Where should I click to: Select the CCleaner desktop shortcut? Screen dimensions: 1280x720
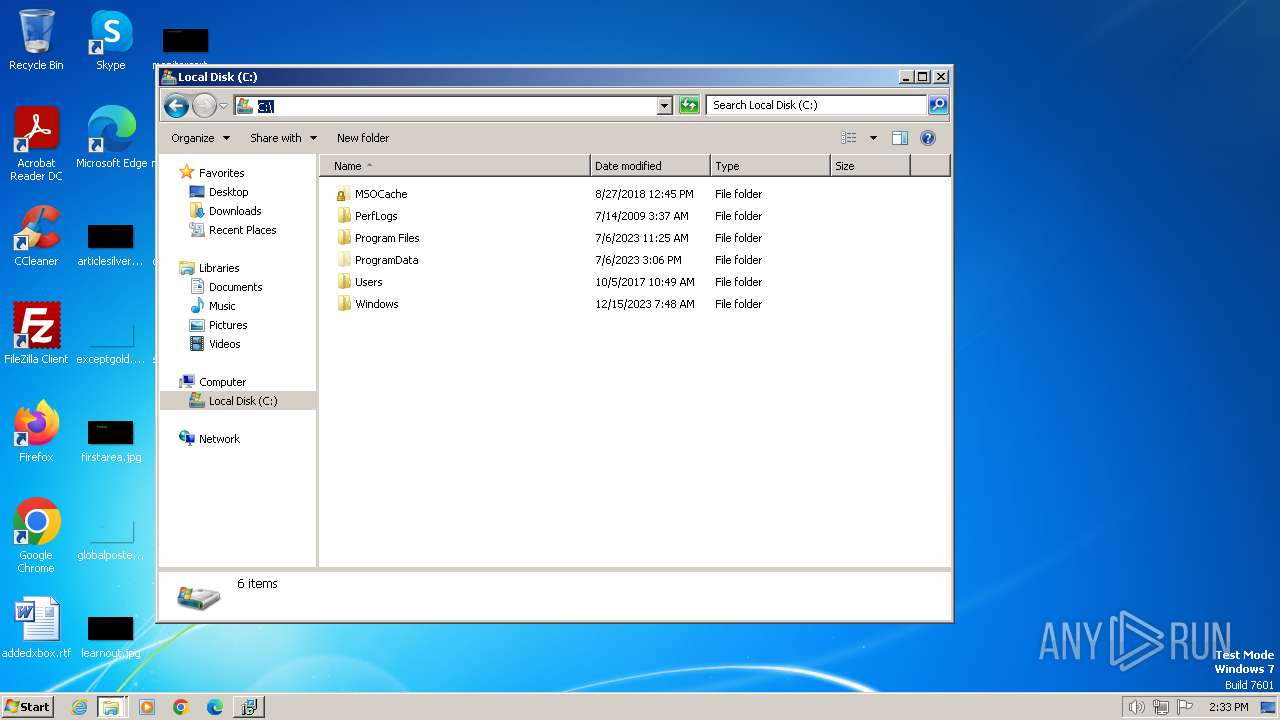click(x=36, y=236)
